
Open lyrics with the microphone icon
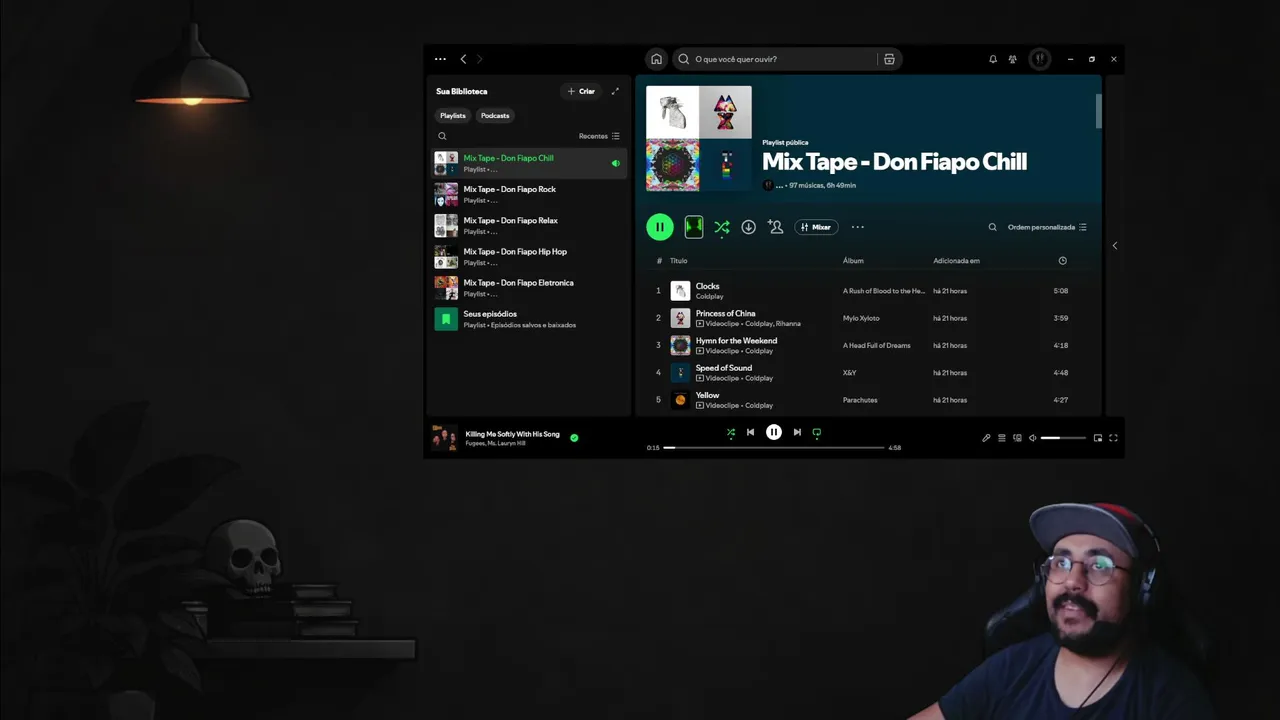tap(986, 438)
